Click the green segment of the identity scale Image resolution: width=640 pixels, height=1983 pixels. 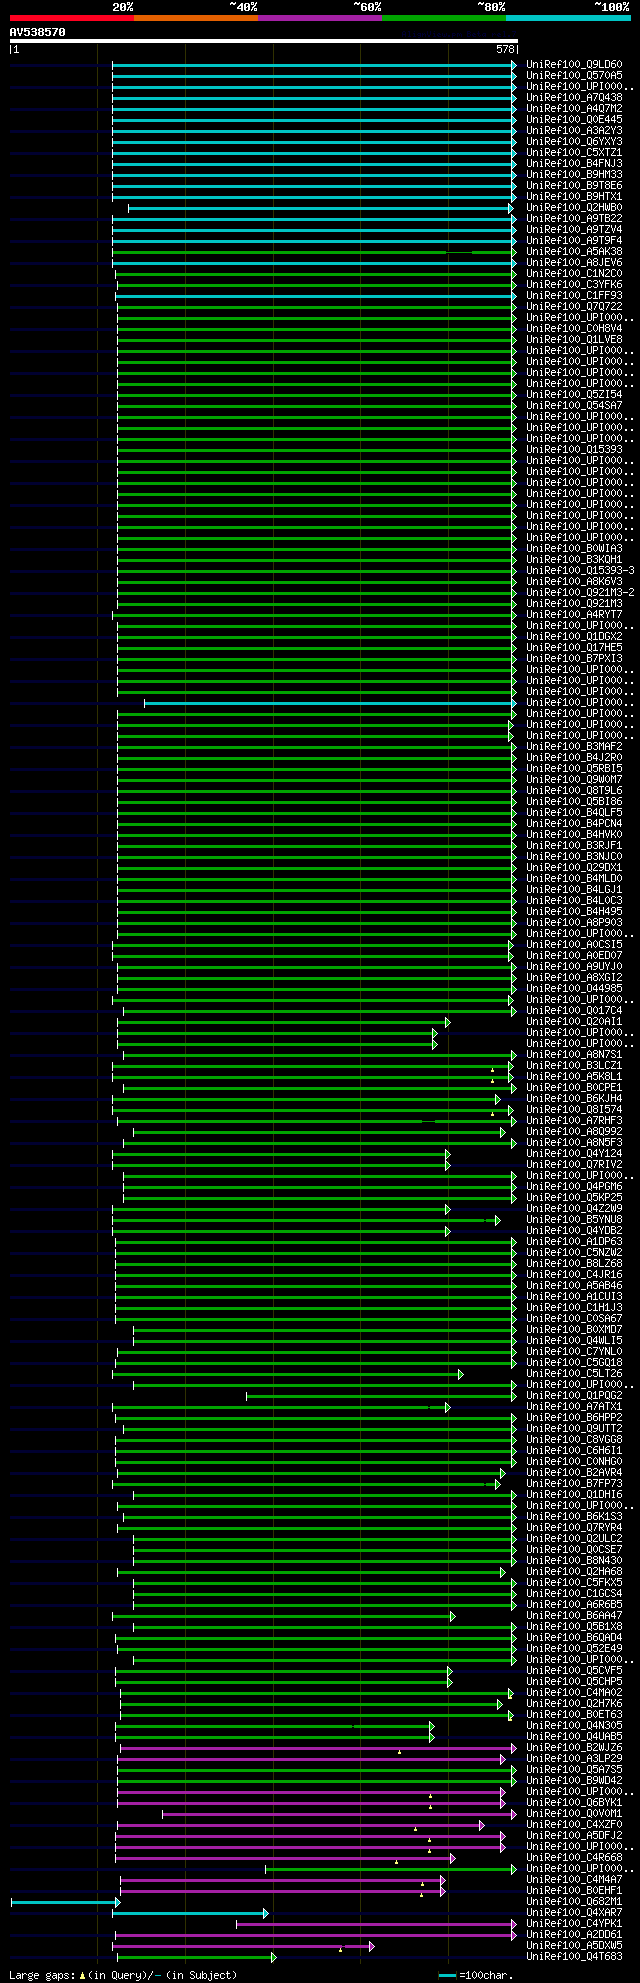tap(444, 18)
